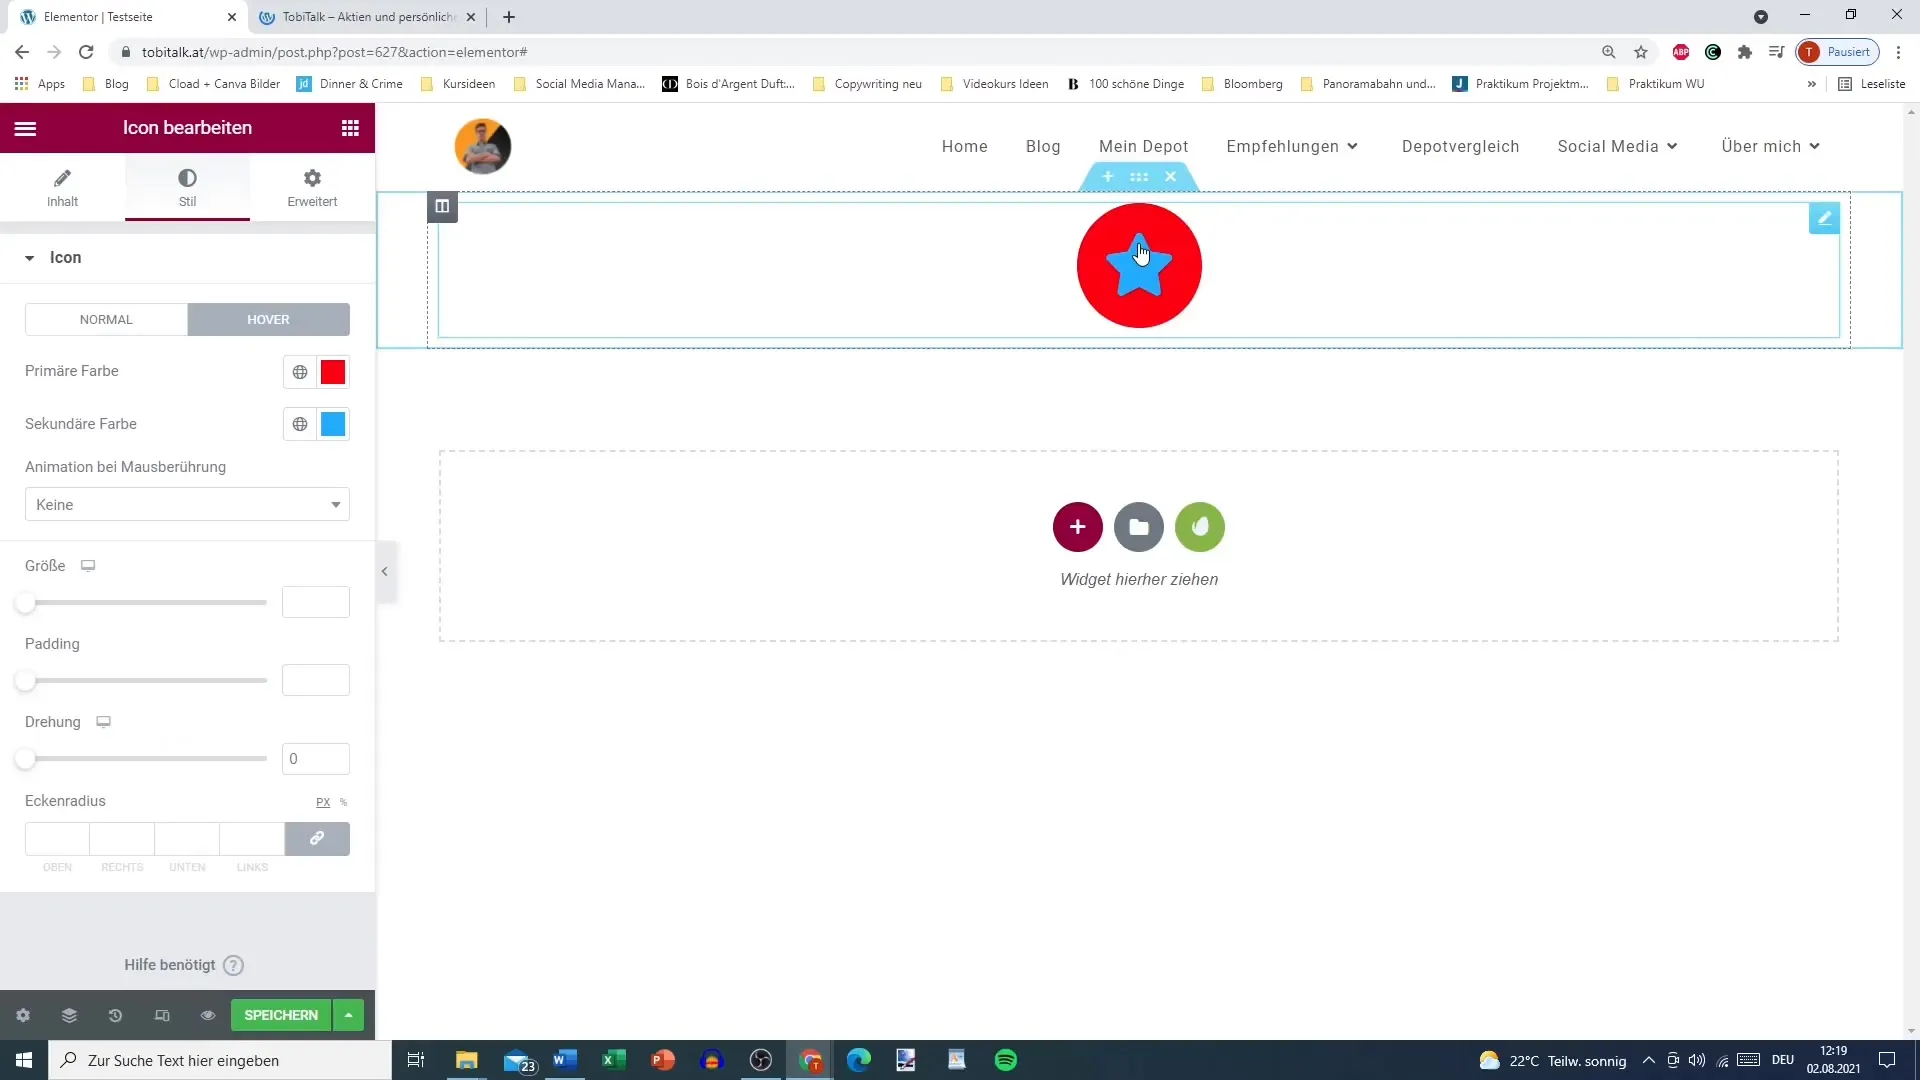Open the Hilfe benötigt help link

click(184, 965)
